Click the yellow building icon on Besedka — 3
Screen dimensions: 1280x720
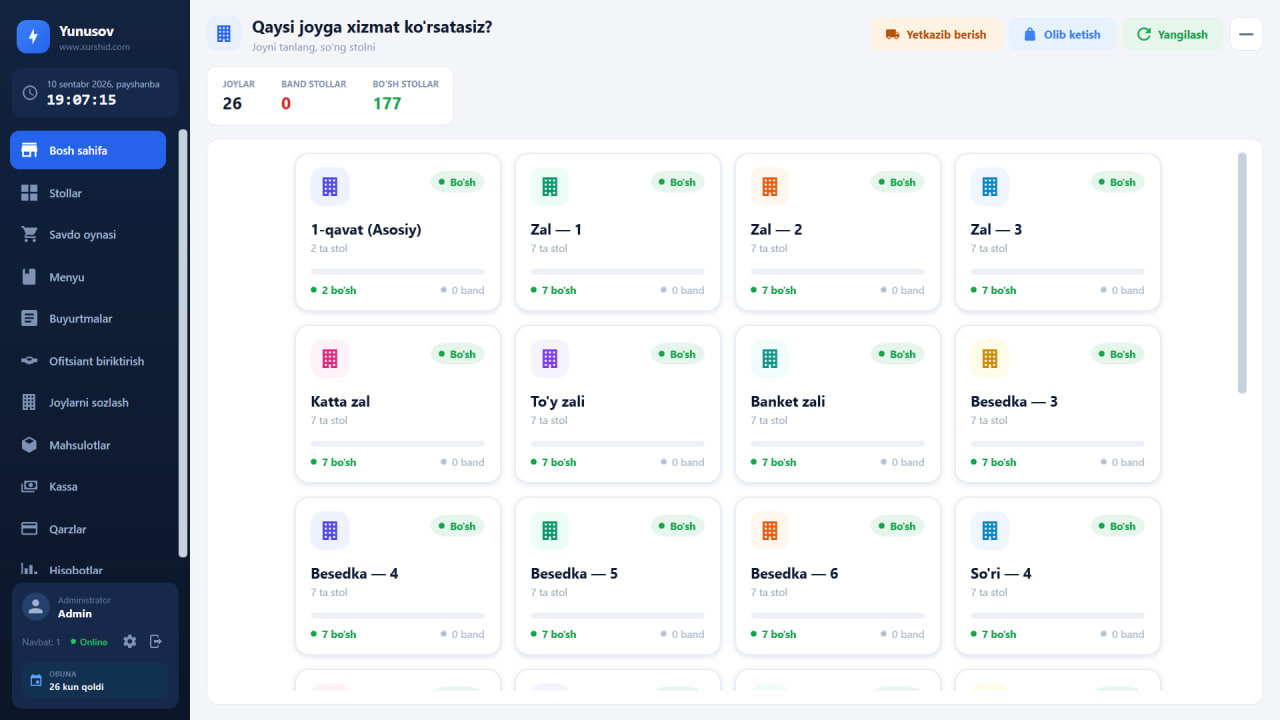[x=990, y=358]
